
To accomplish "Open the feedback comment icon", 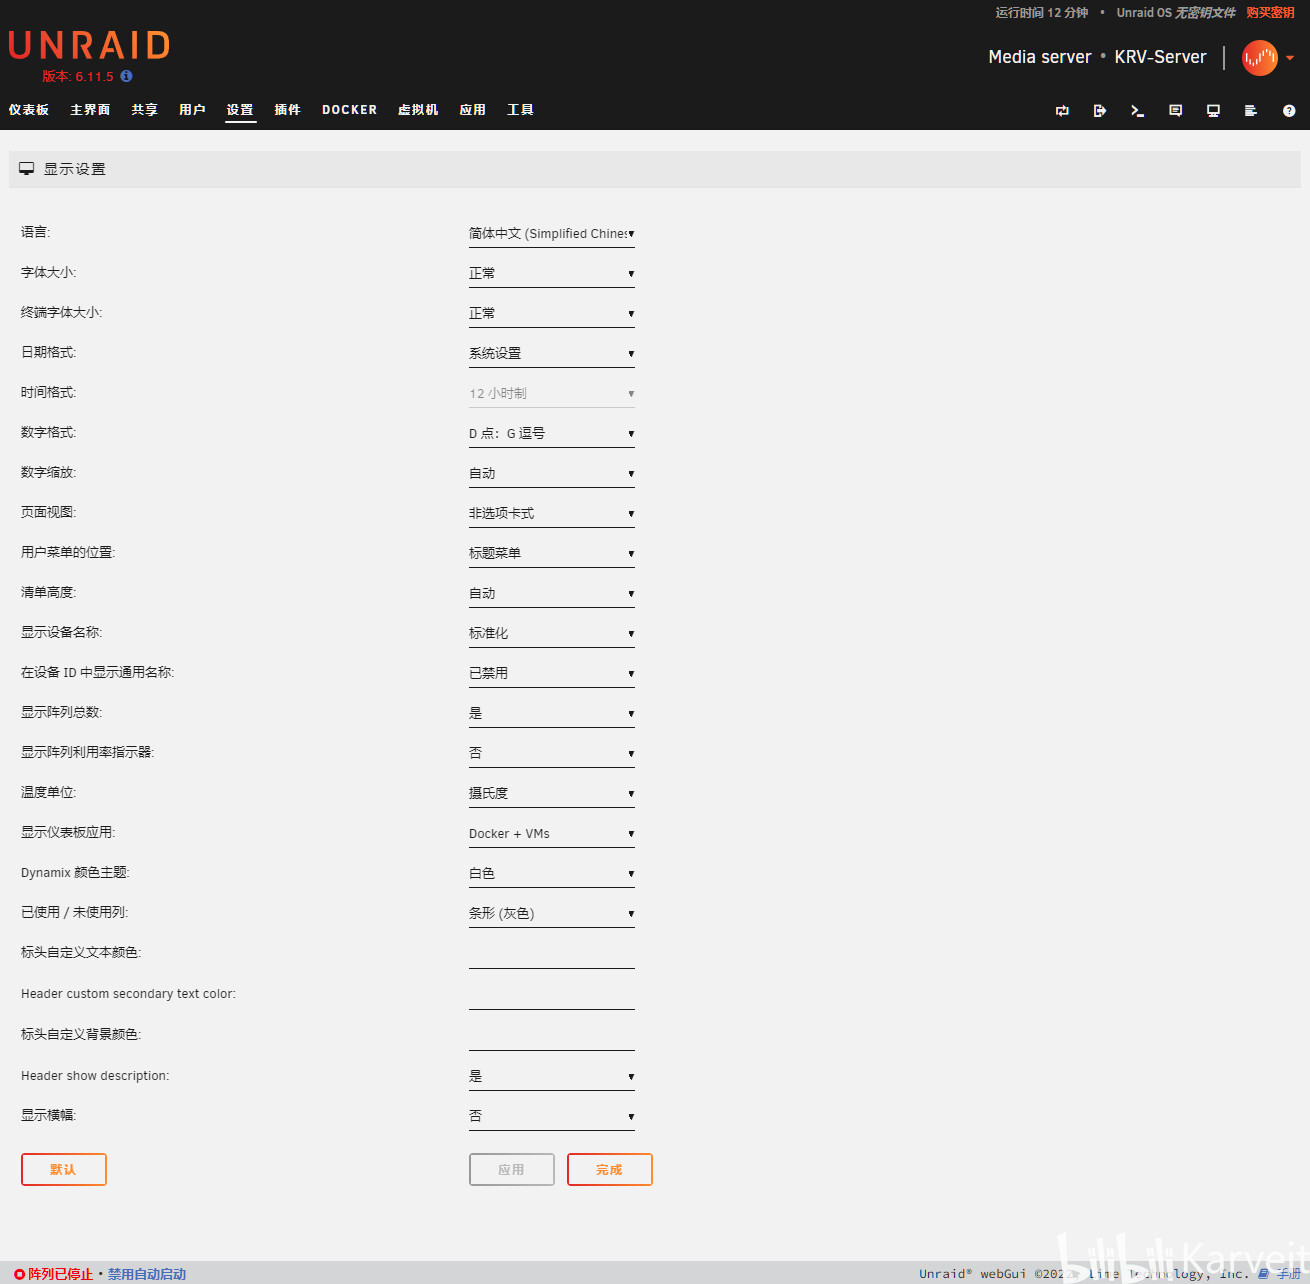I will 1176,111.
